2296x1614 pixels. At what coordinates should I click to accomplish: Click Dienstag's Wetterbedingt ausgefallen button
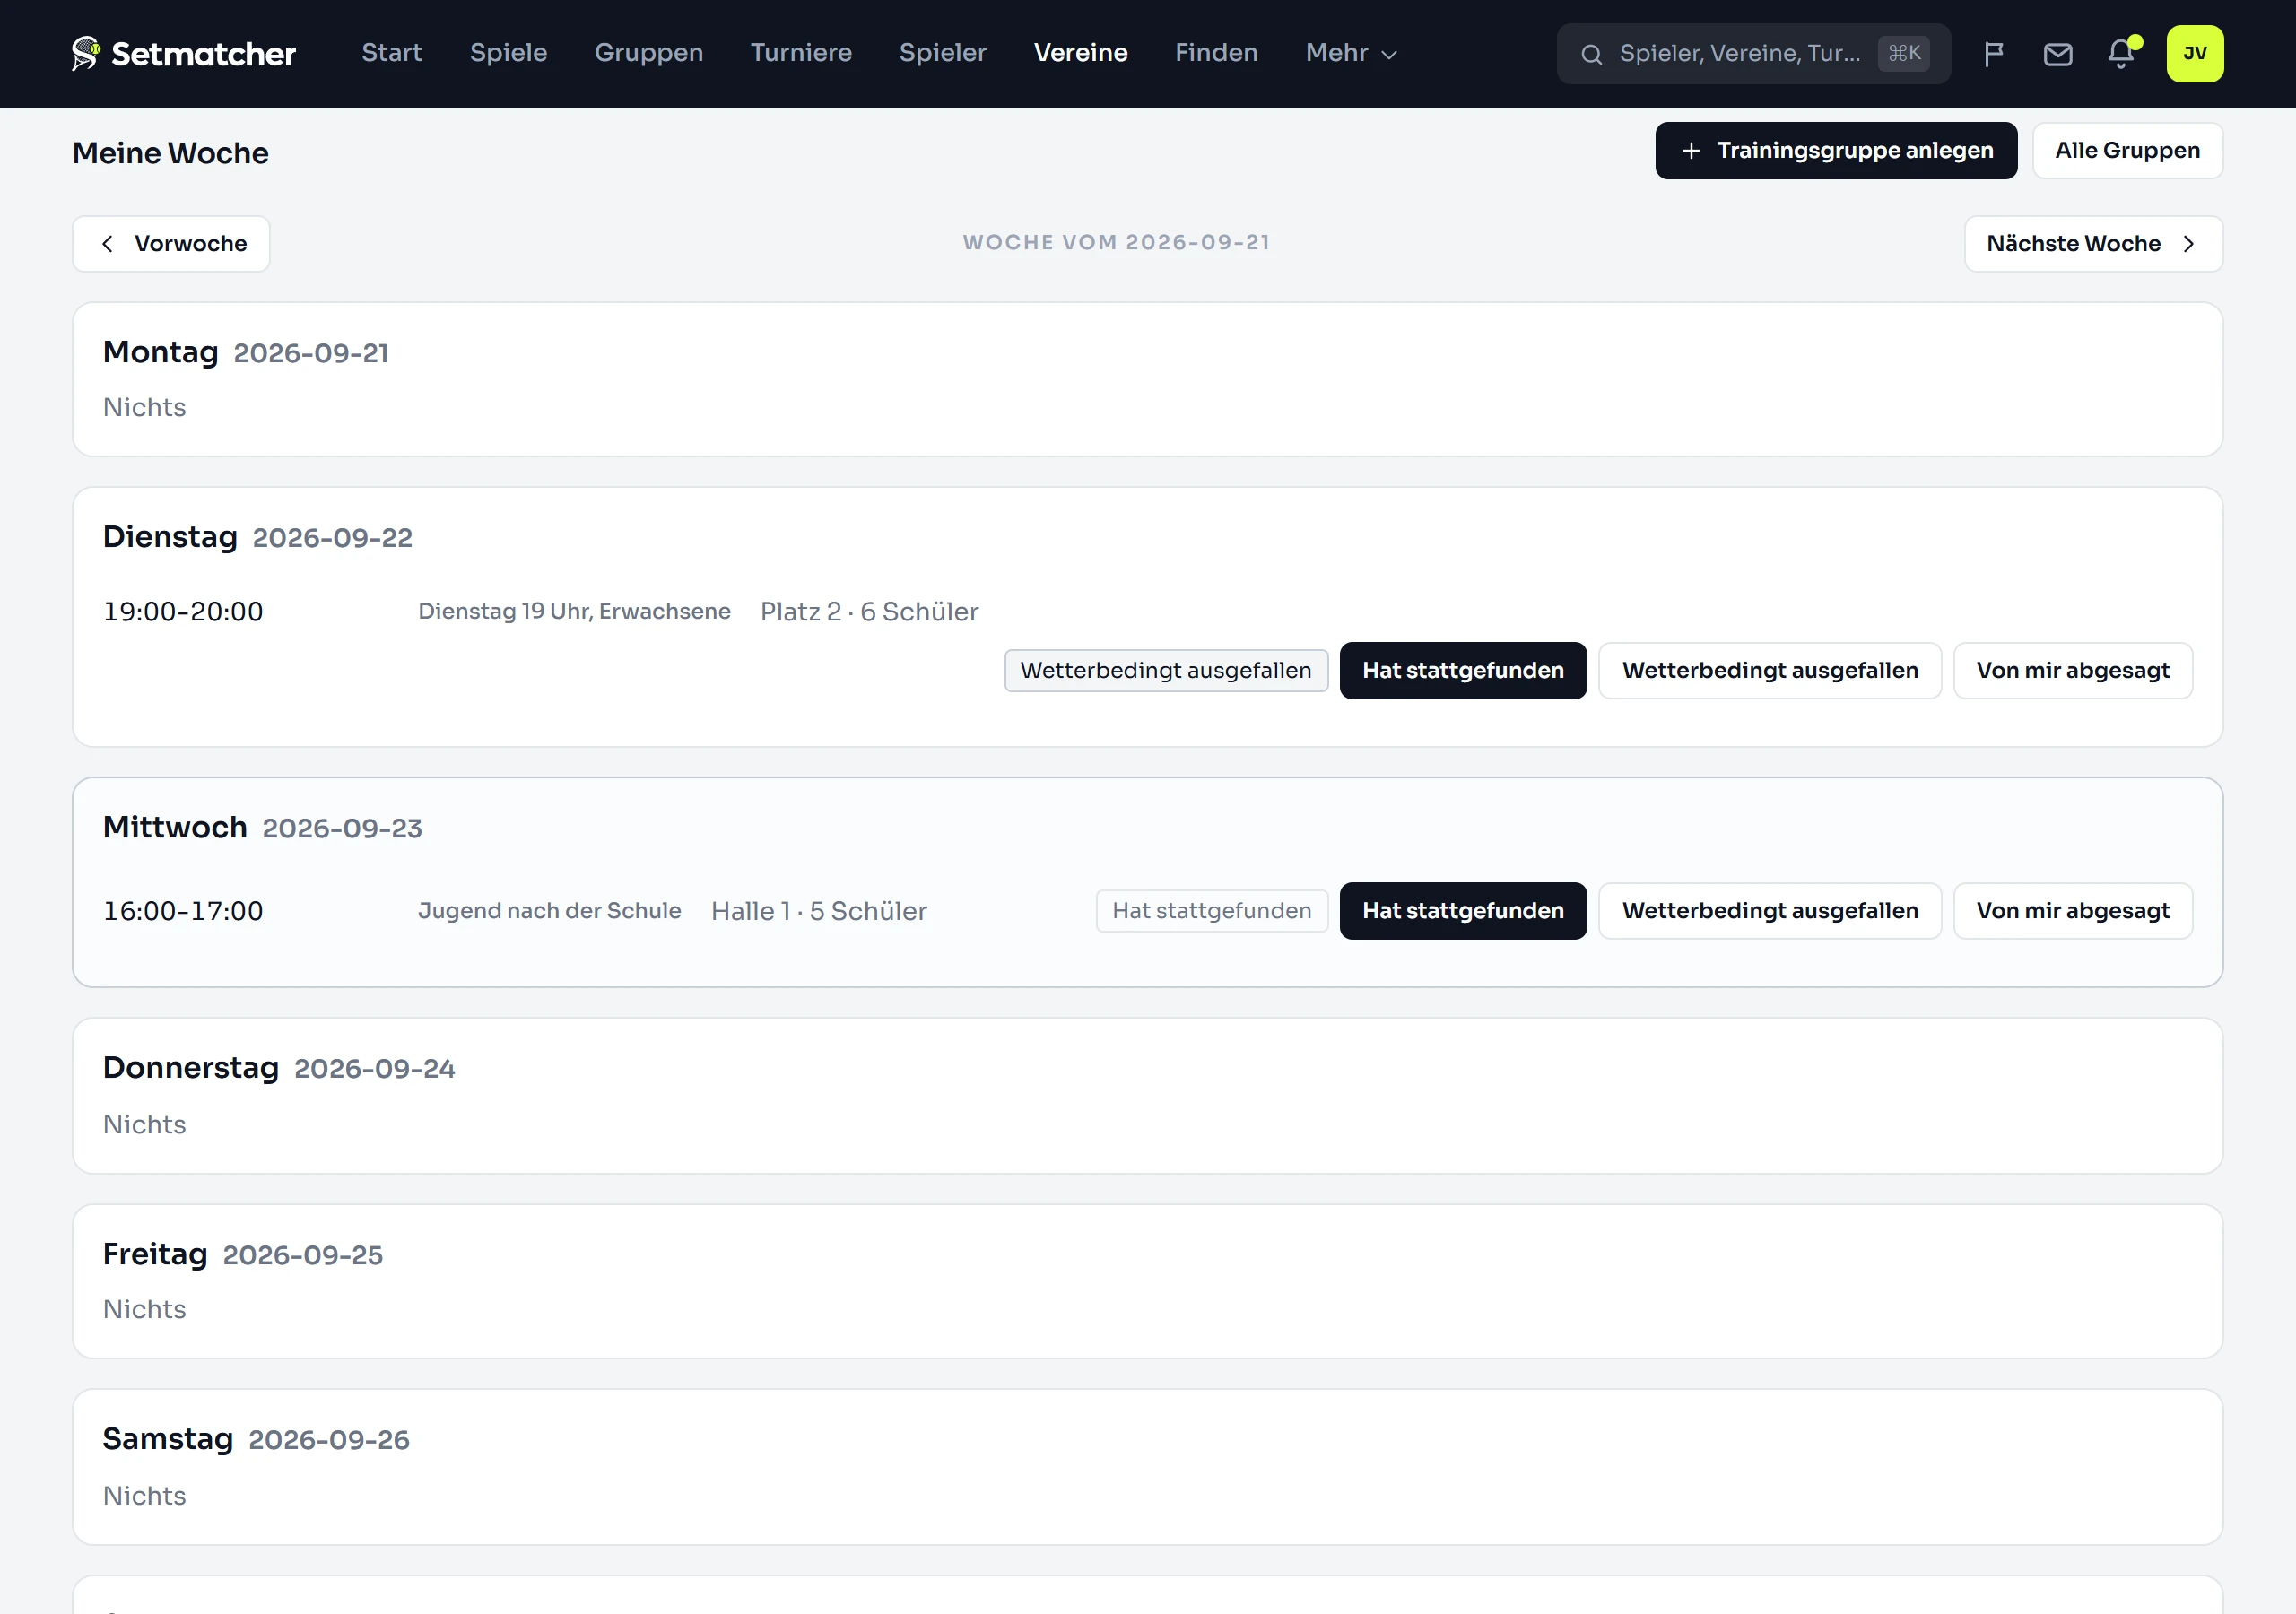point(1769,671)
